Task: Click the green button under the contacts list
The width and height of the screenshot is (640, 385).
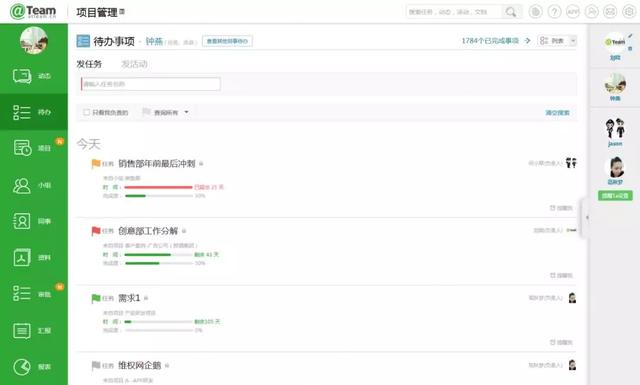Action: pyautogui.click(x=615, y=196)
